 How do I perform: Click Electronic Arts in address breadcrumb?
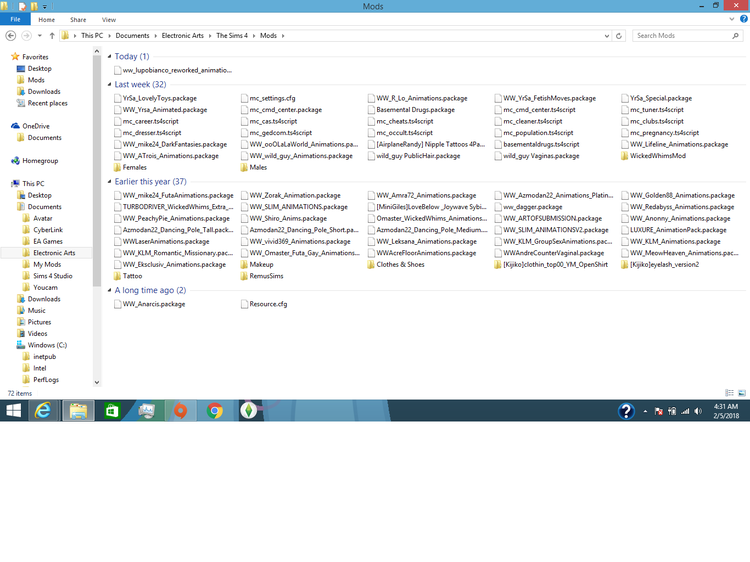[183, 36]
